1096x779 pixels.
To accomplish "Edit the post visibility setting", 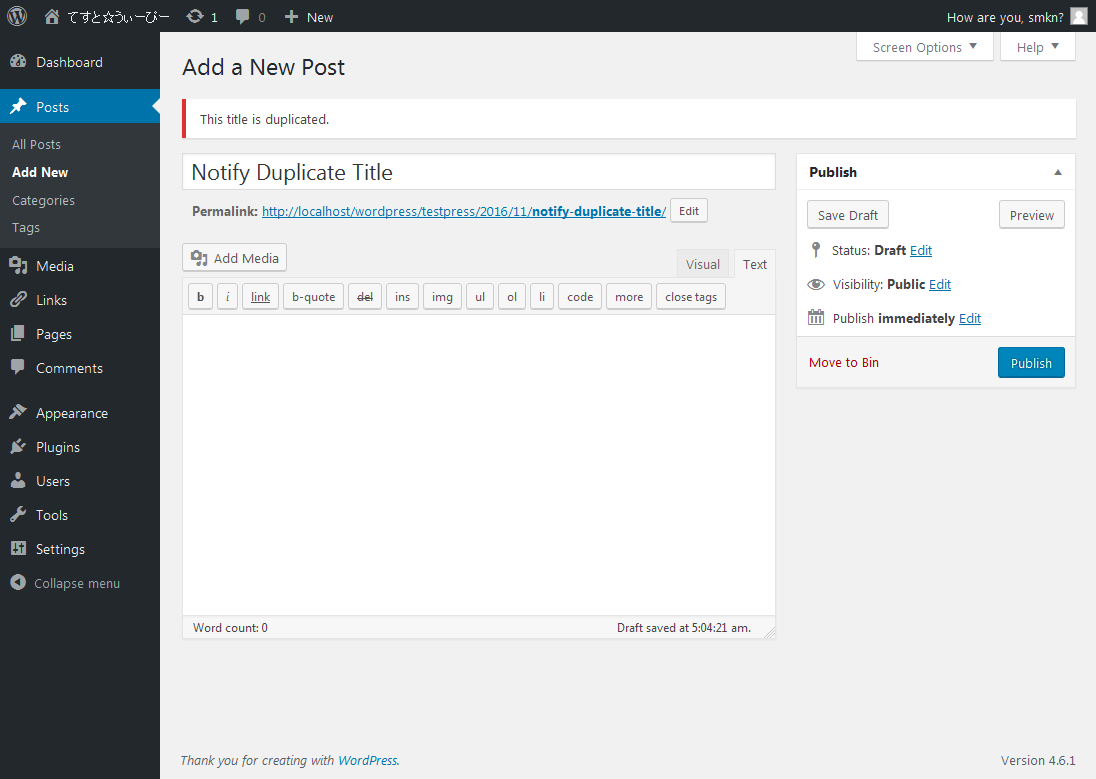I will [x=940, y=284].
